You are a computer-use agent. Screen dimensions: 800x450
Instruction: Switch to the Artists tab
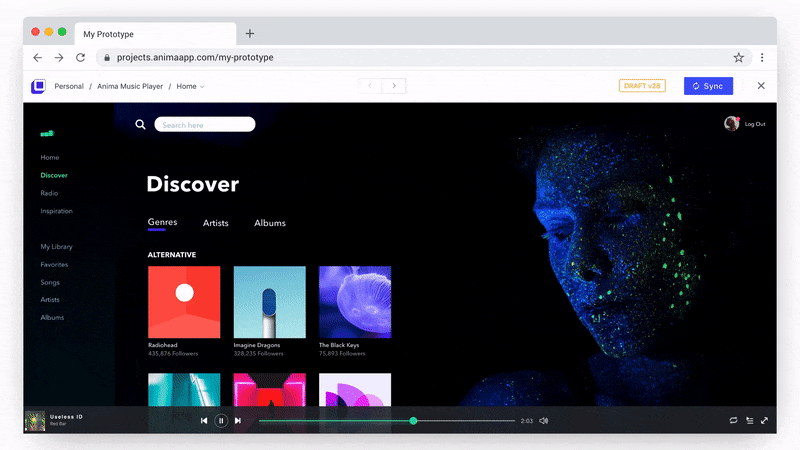click(215, 223)
